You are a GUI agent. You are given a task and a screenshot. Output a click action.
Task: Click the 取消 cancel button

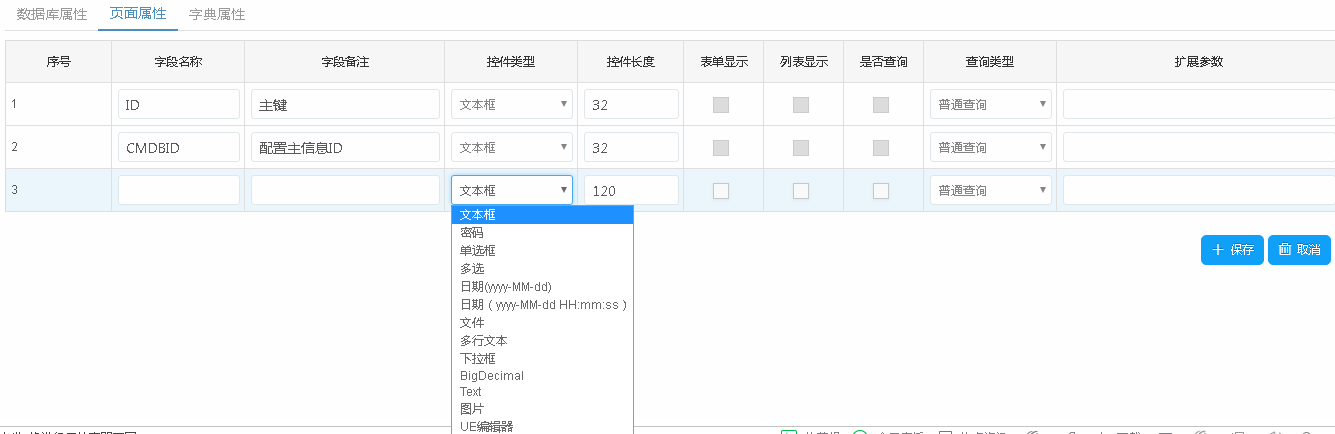point(1299,250)
